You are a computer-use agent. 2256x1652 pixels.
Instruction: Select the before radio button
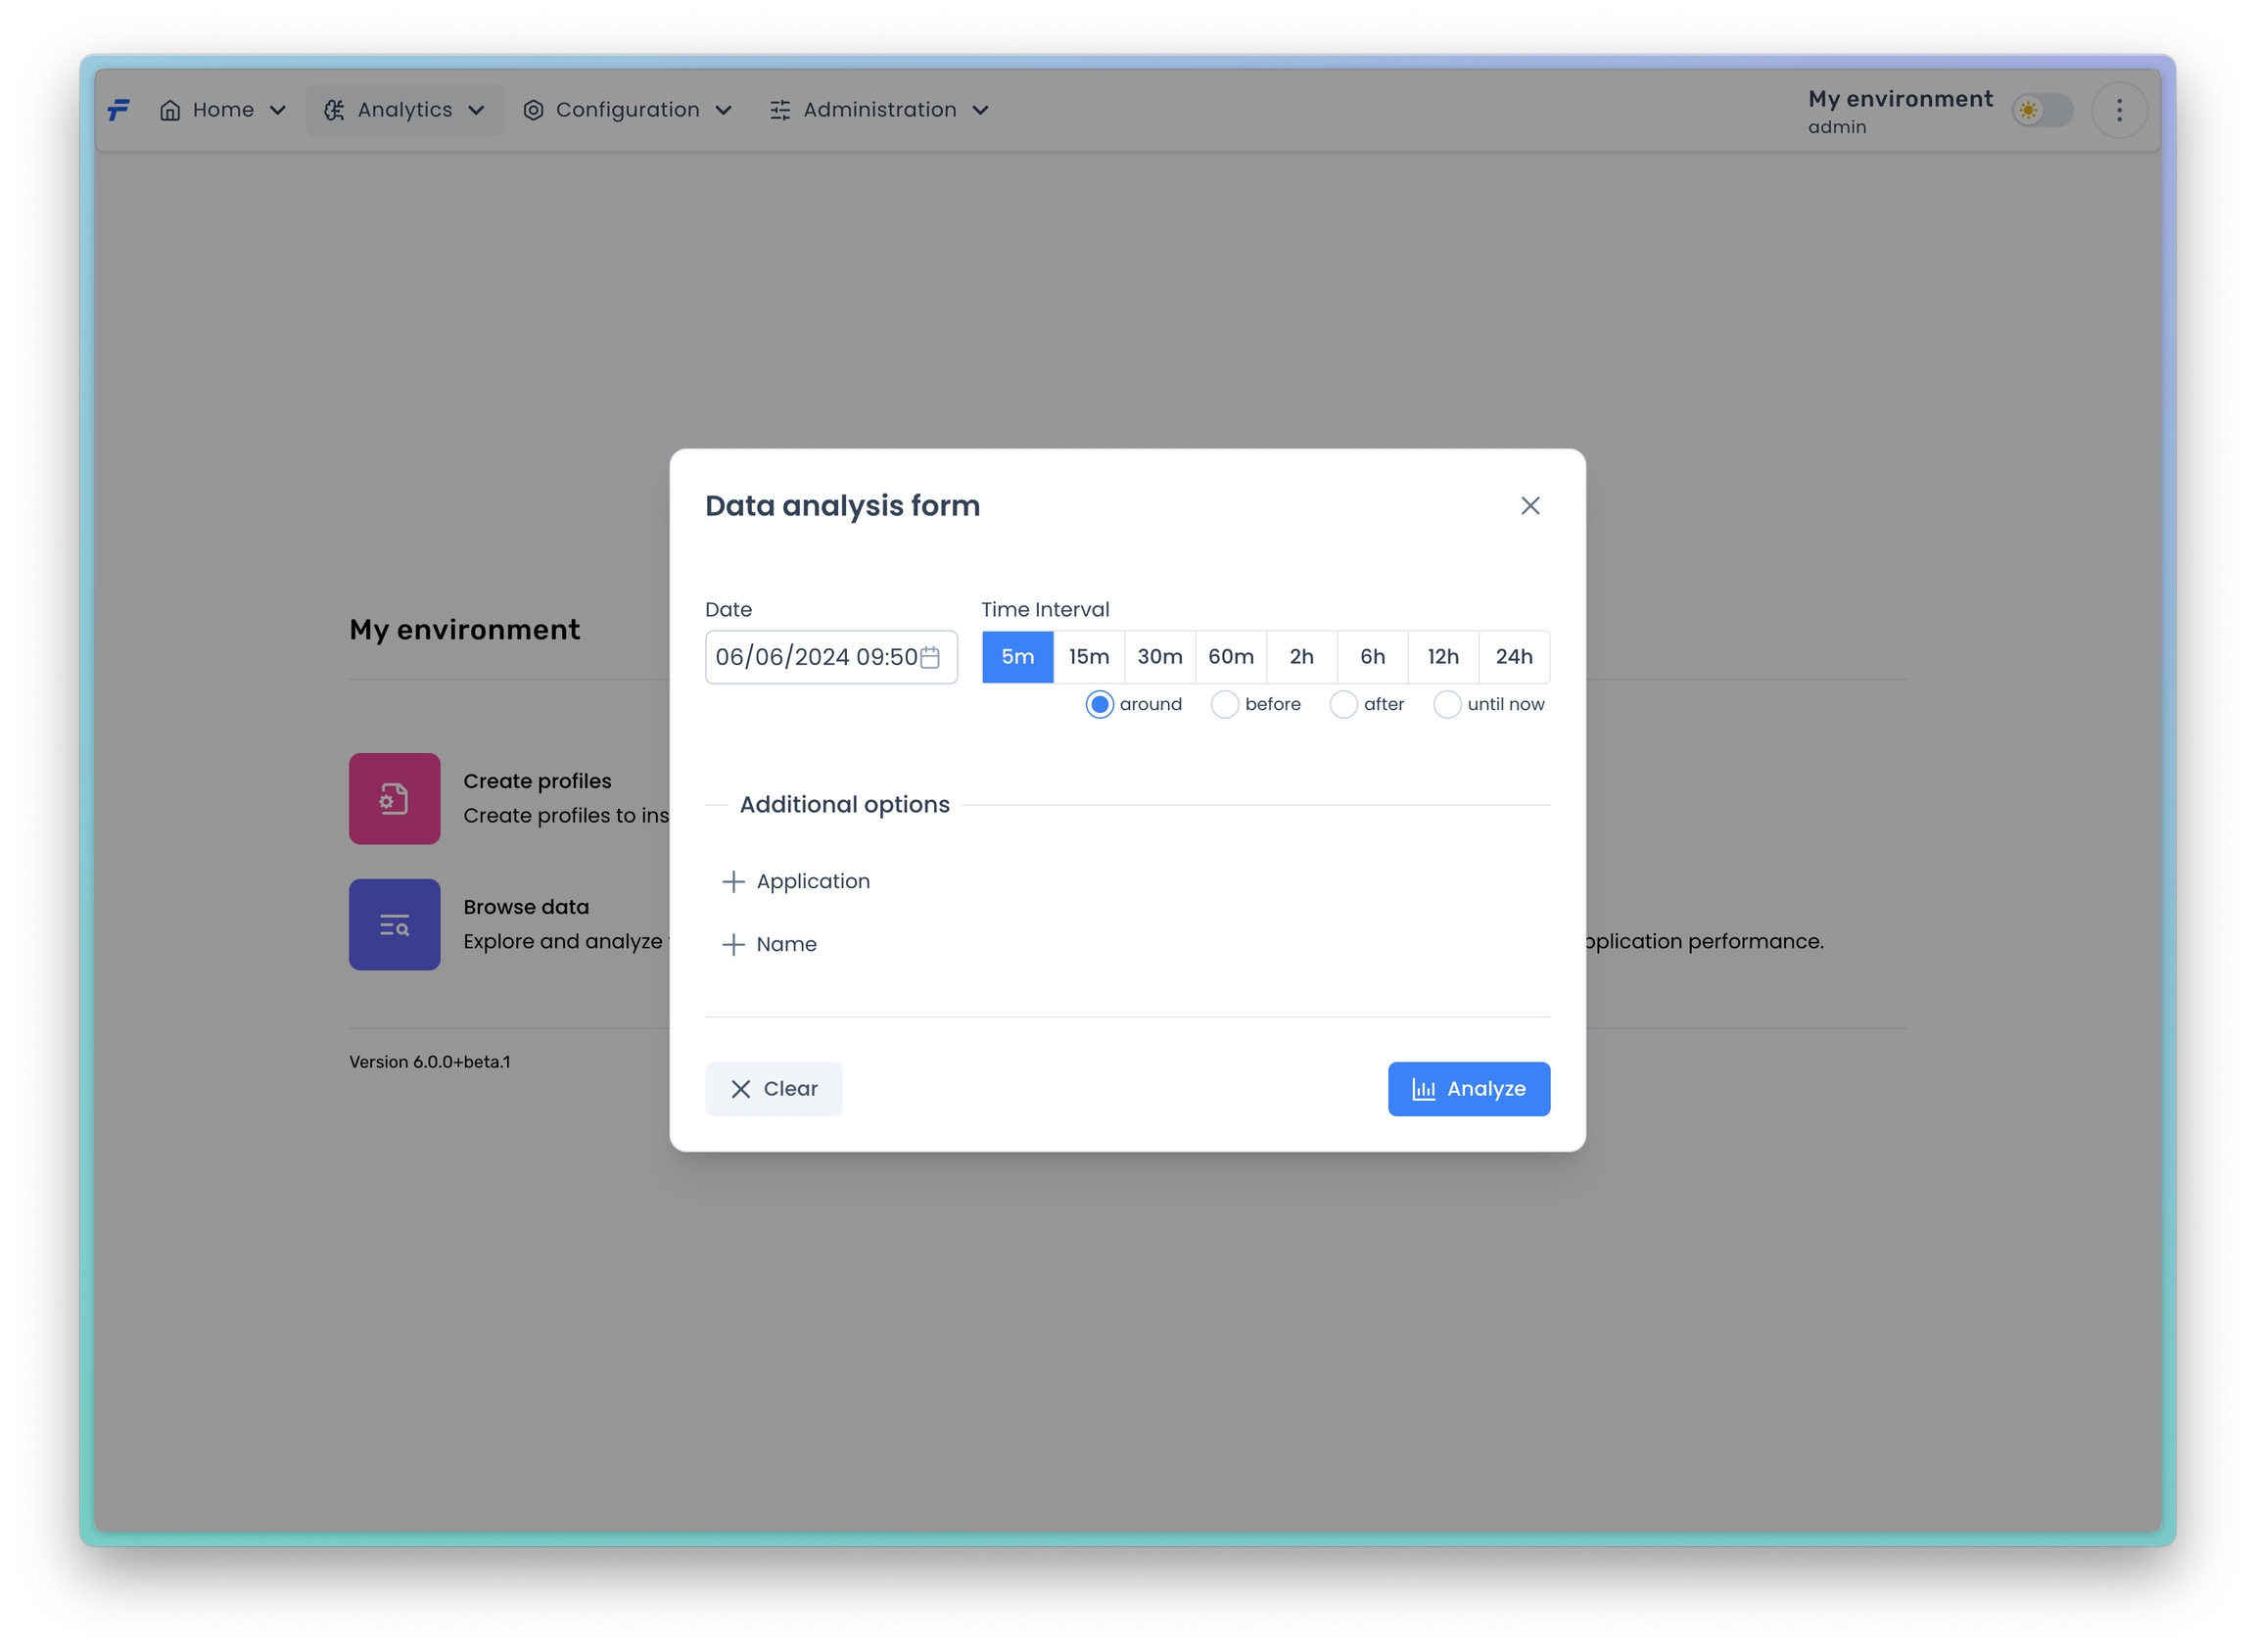pos(1224,704)
